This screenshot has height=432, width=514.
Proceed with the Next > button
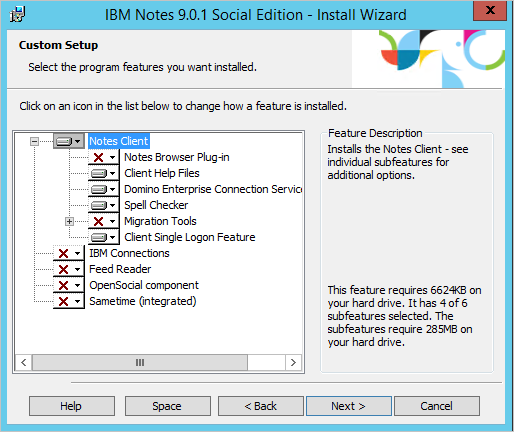coord(349,406)
